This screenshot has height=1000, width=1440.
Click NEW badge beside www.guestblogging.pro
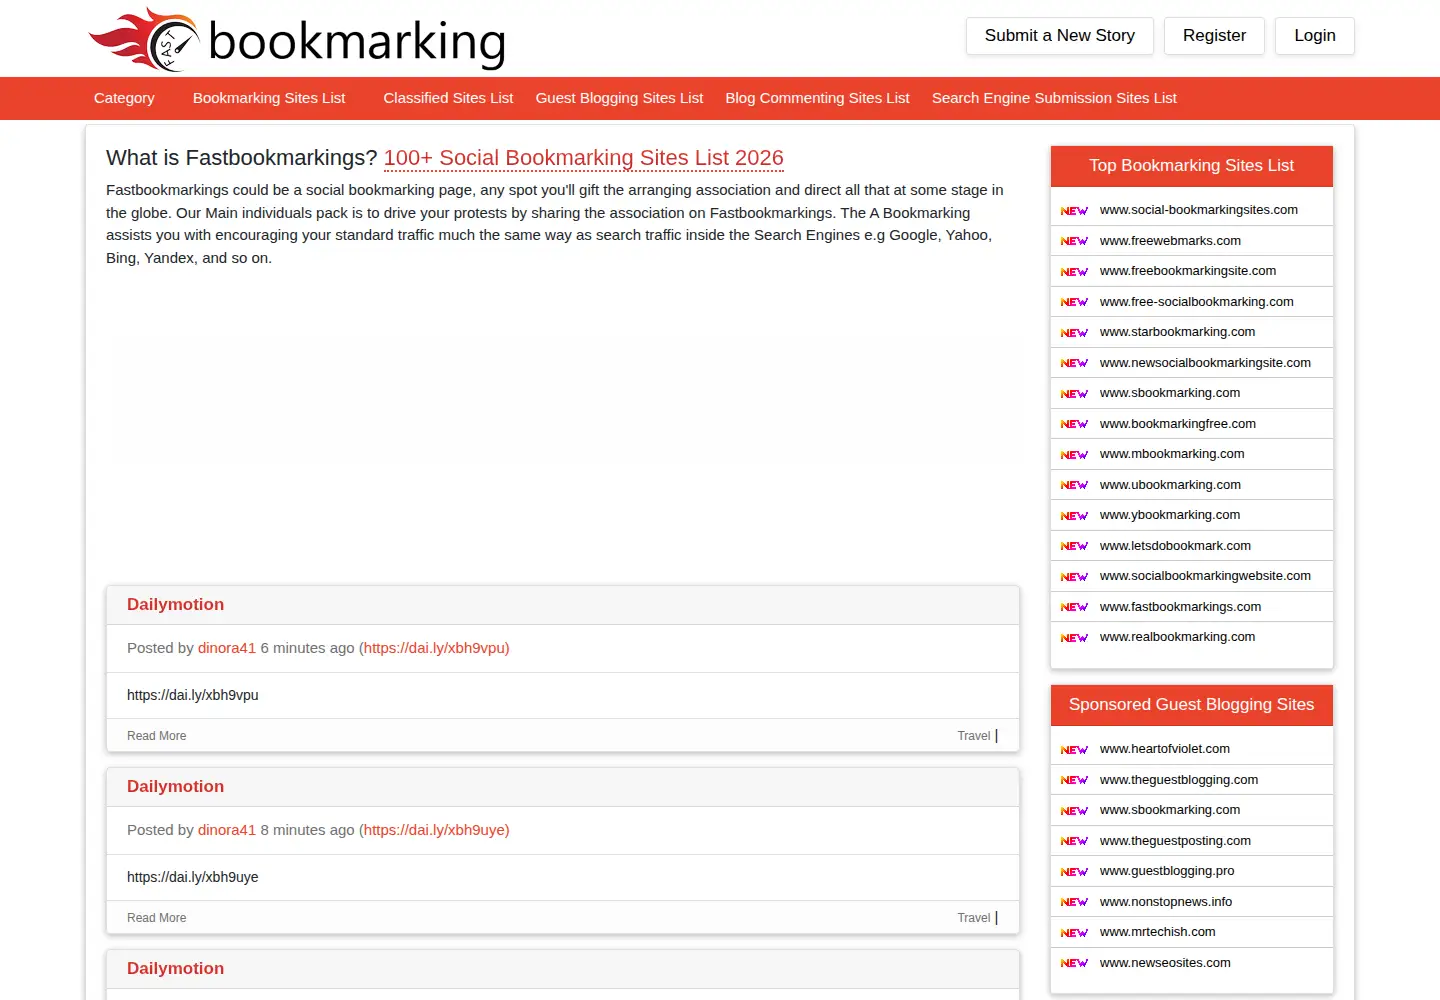click(1074, 872)
